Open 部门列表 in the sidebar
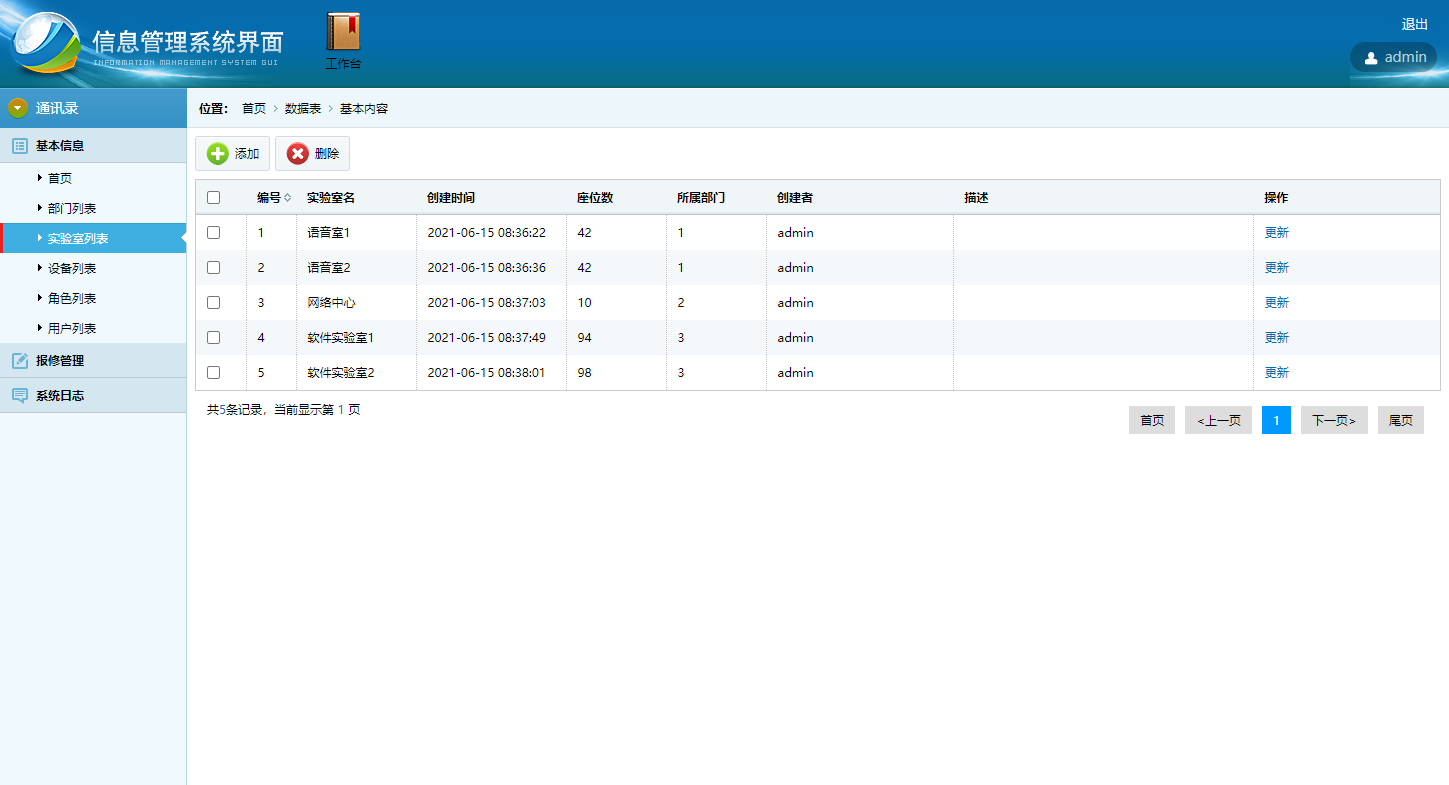1449x785 pixels. pyautogui.click(x=72, y=208)
